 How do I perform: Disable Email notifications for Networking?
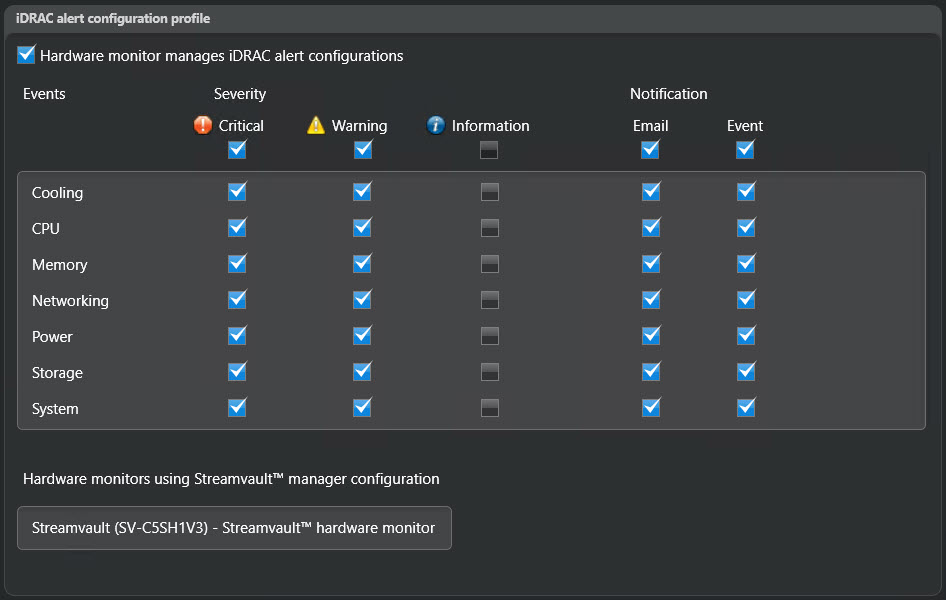(x=650, y=300)
